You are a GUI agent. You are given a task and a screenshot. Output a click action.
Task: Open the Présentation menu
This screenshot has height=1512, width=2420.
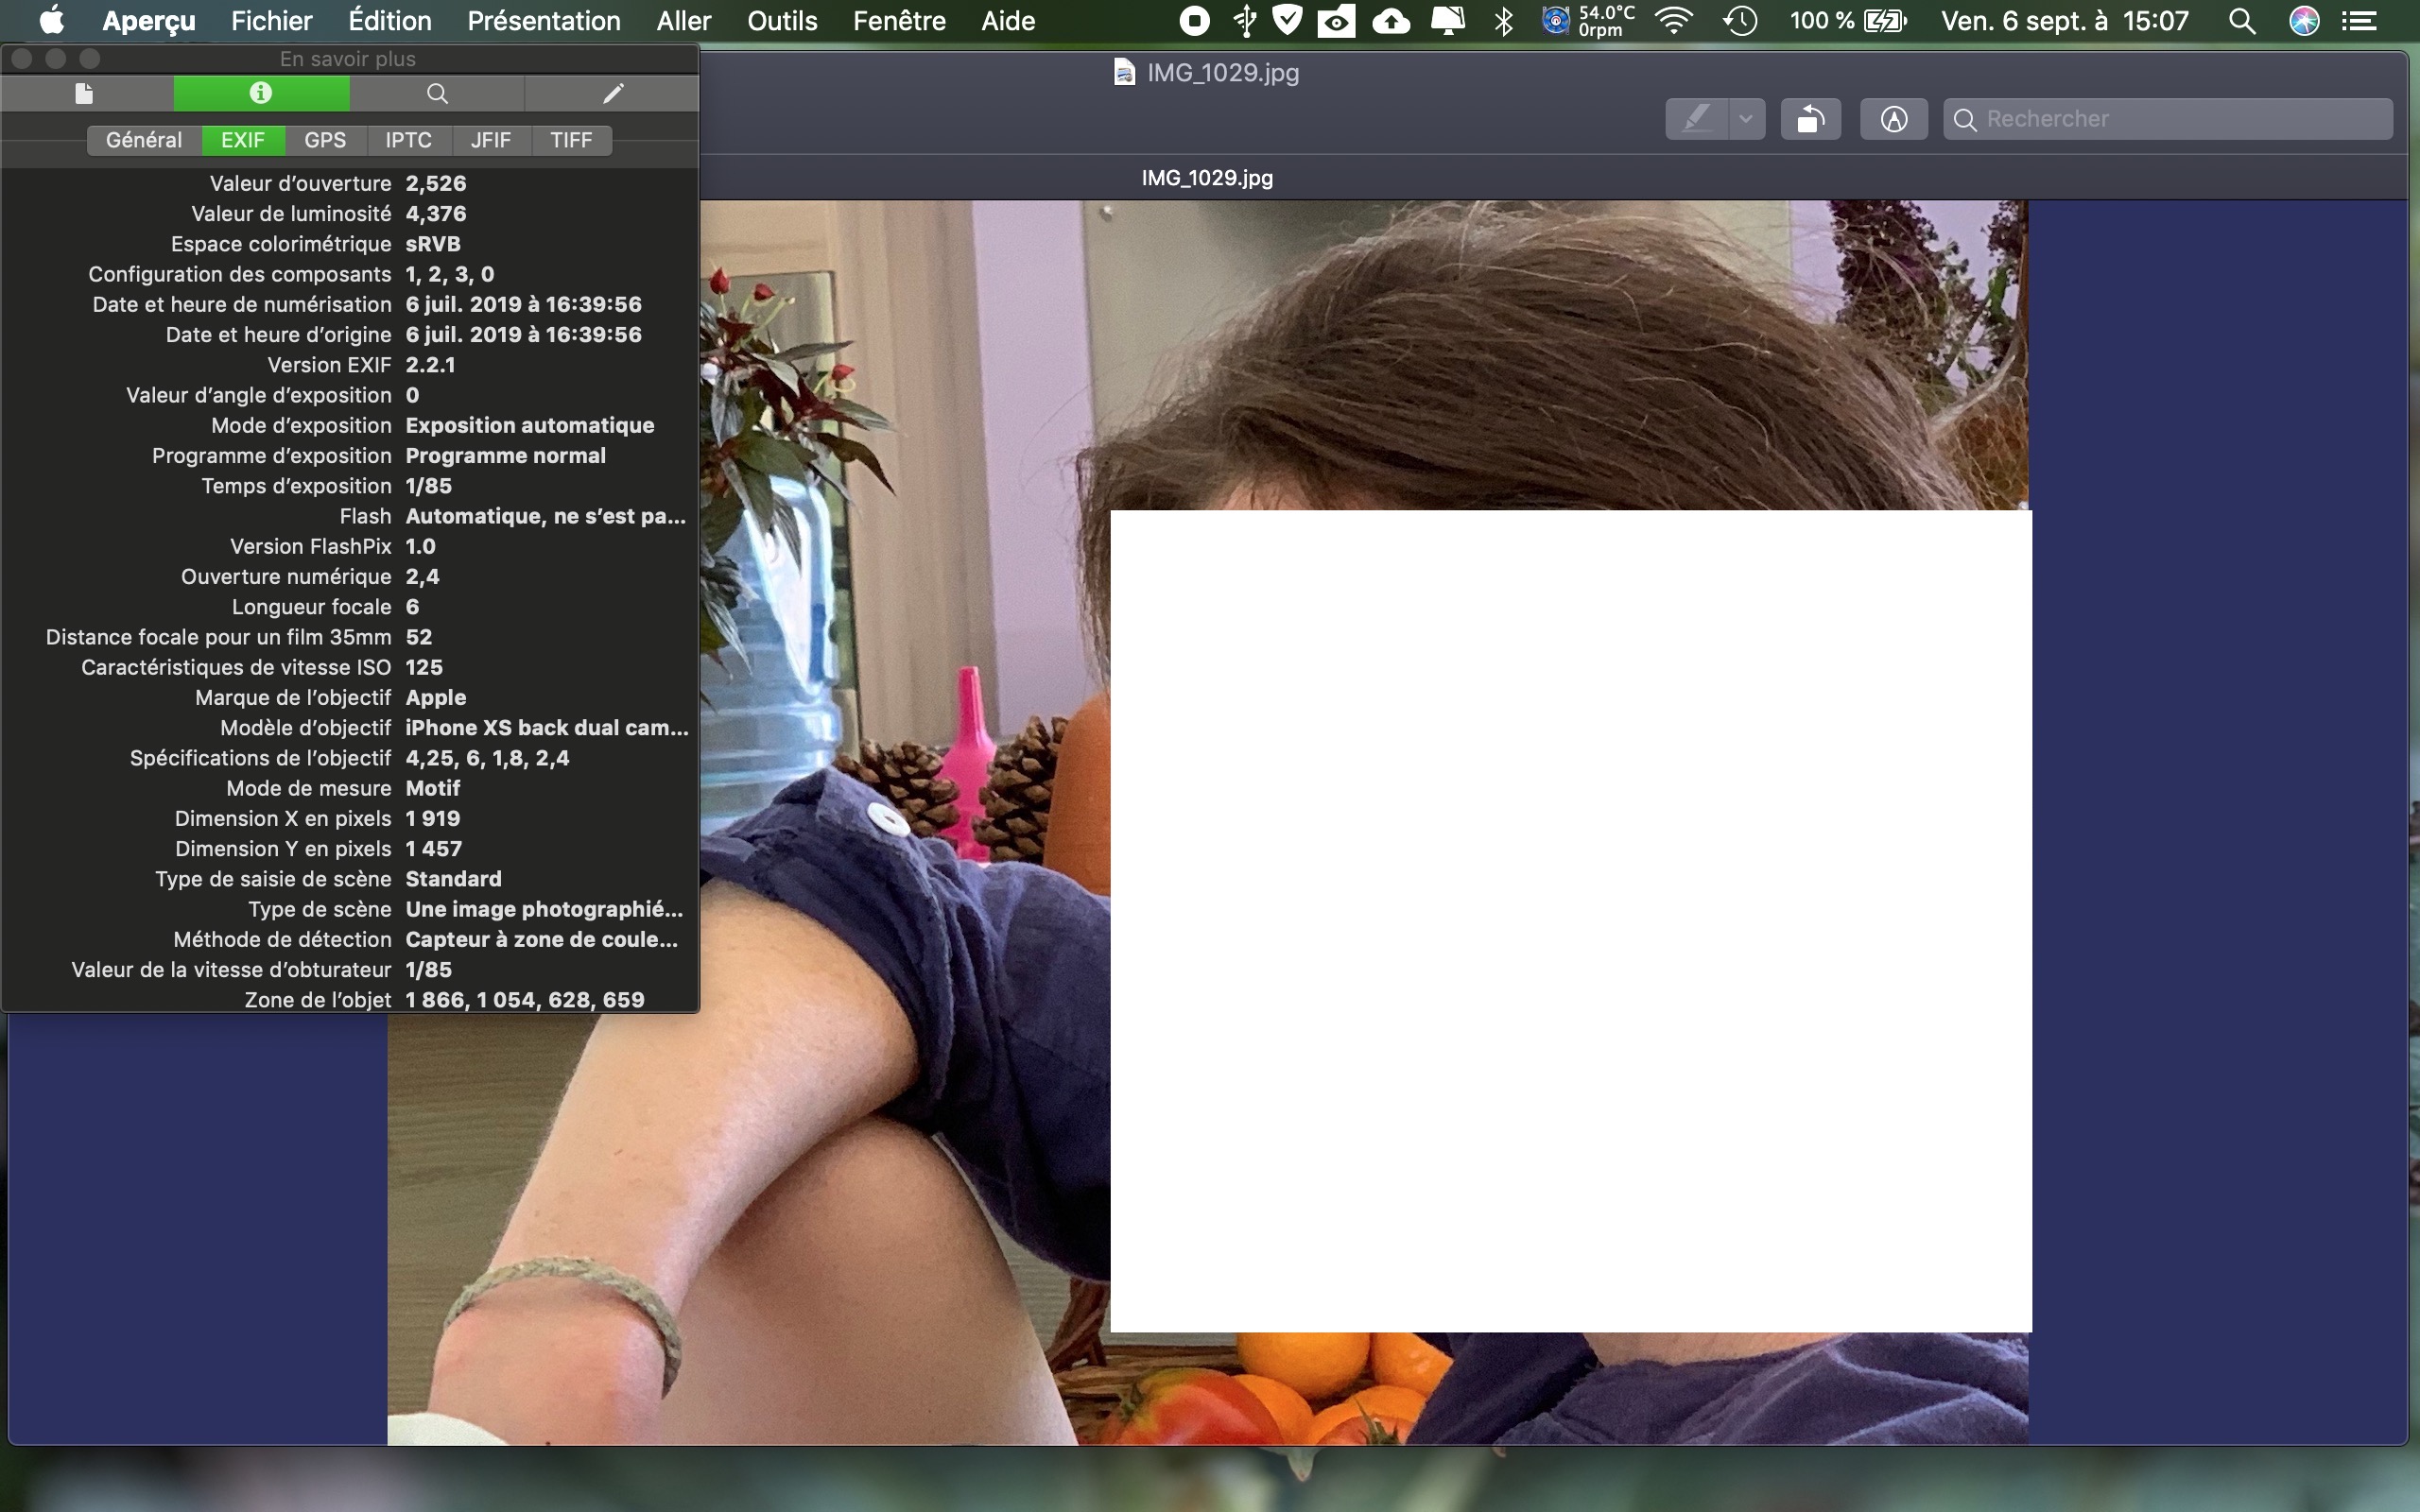[544, 21]
